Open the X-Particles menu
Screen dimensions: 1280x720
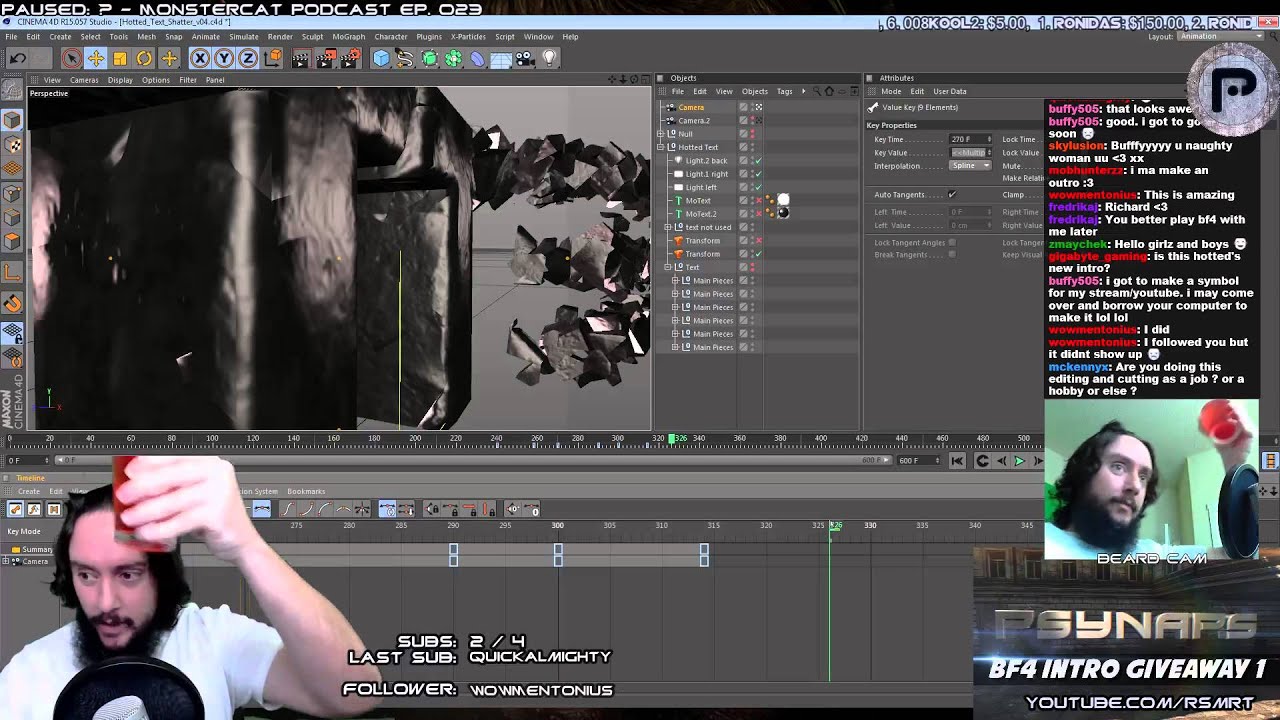pos(468,37)
